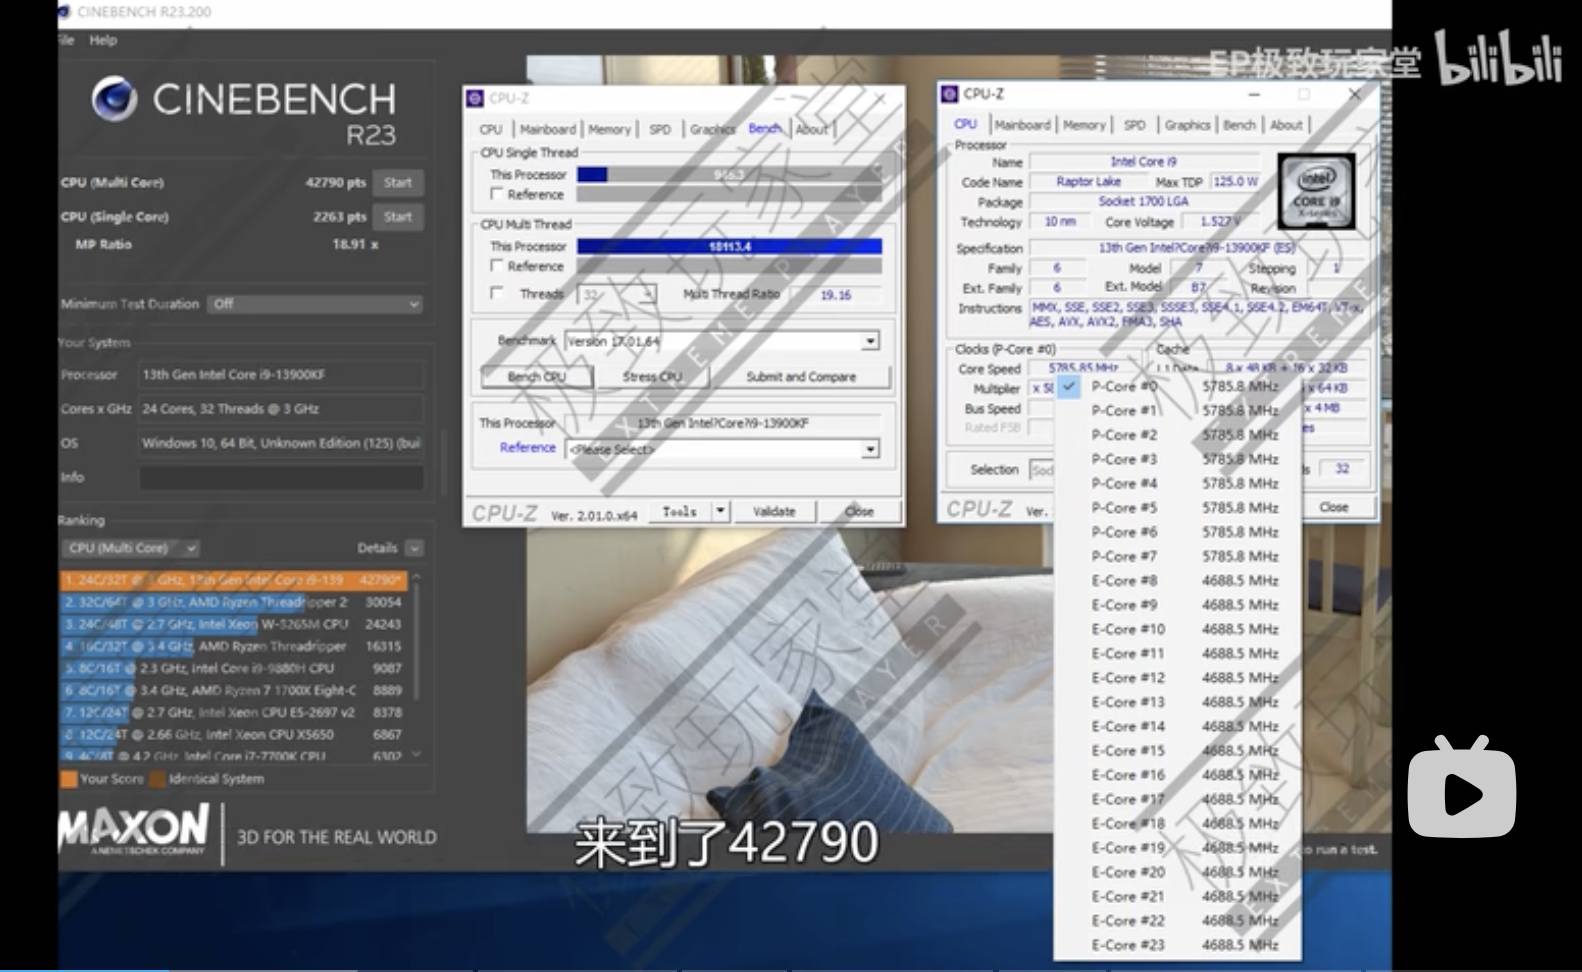Click the single thread score bar
The height and width of the screenshot is (972, 1582).
[729, 174]
